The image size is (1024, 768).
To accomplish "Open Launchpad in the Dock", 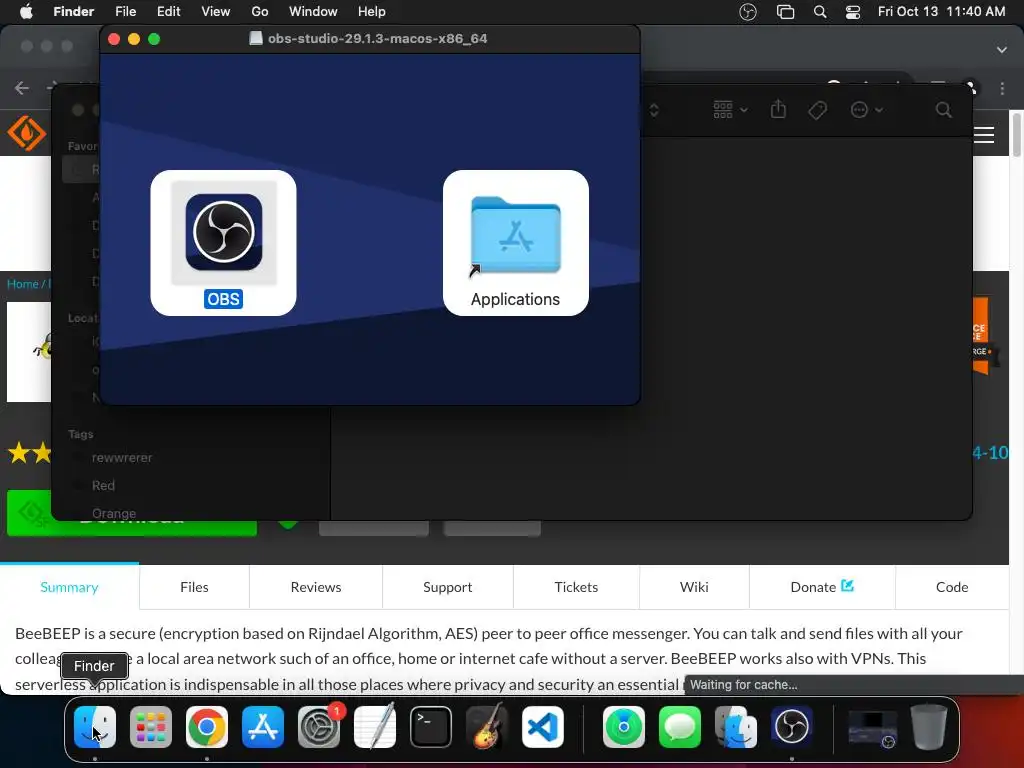I will tap(151, 727).
